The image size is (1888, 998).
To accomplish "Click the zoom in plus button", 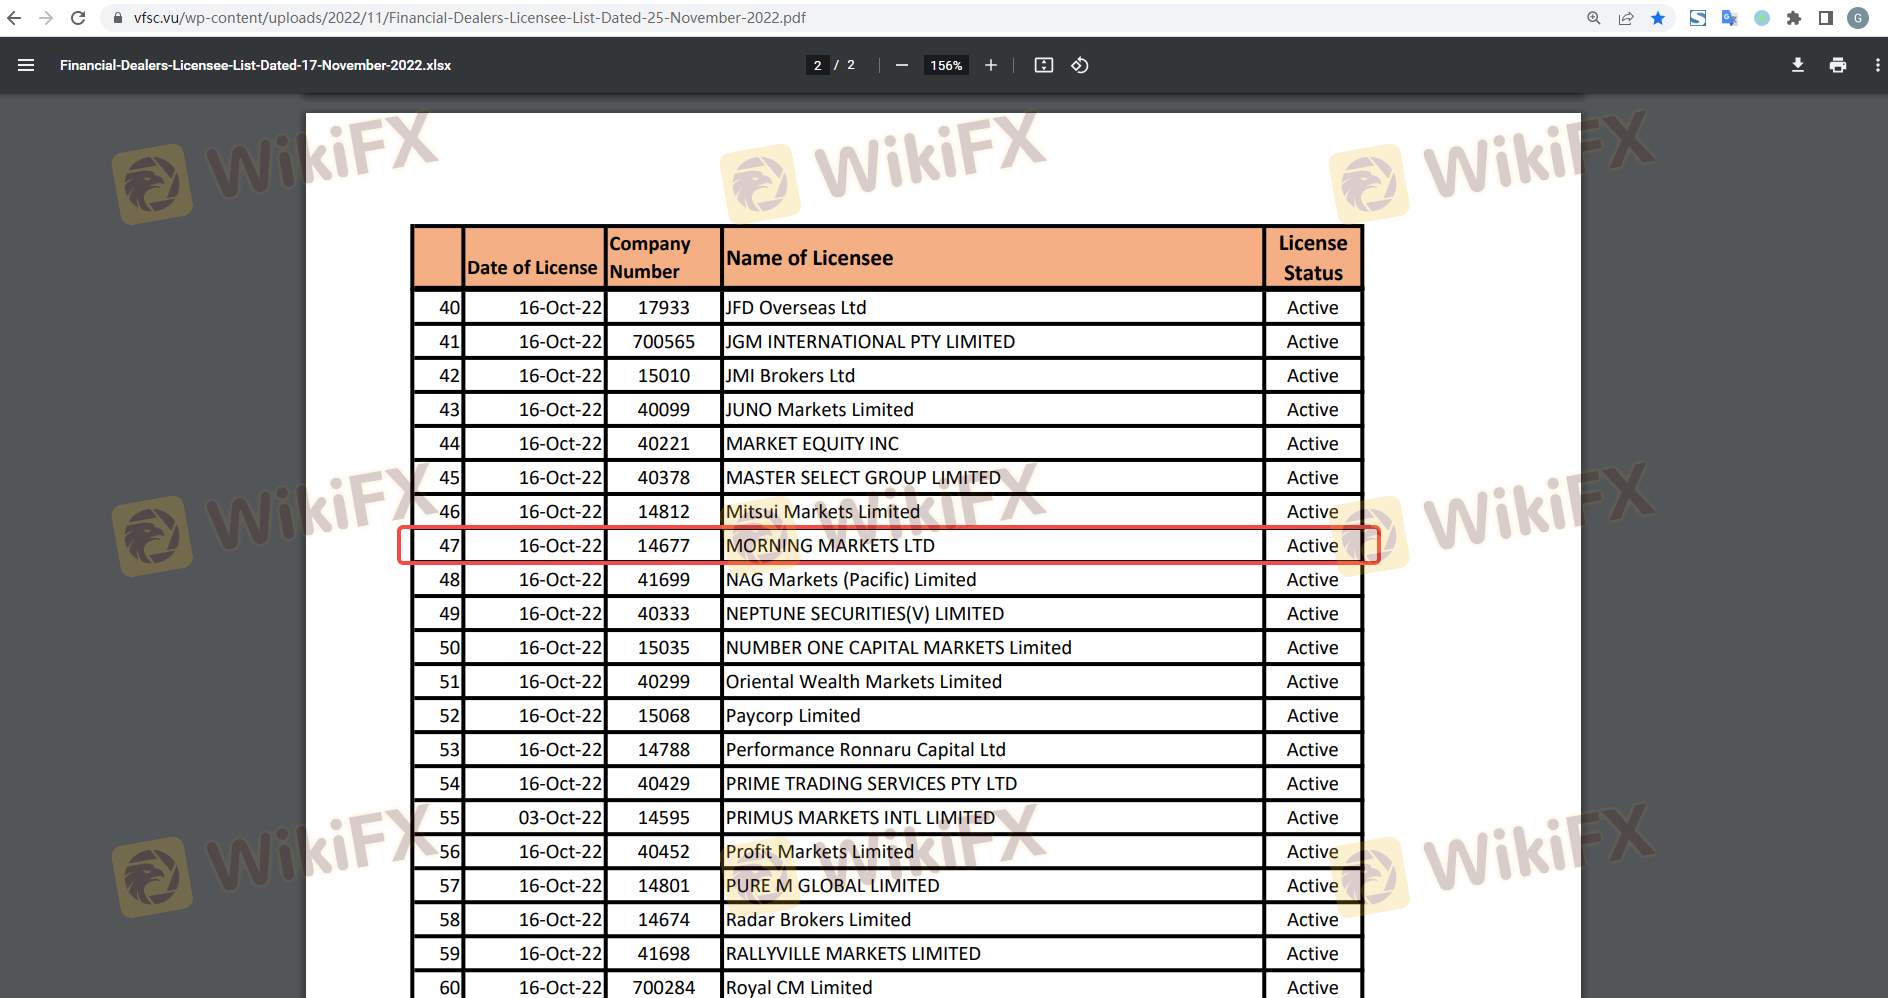I will coord(991,65).
